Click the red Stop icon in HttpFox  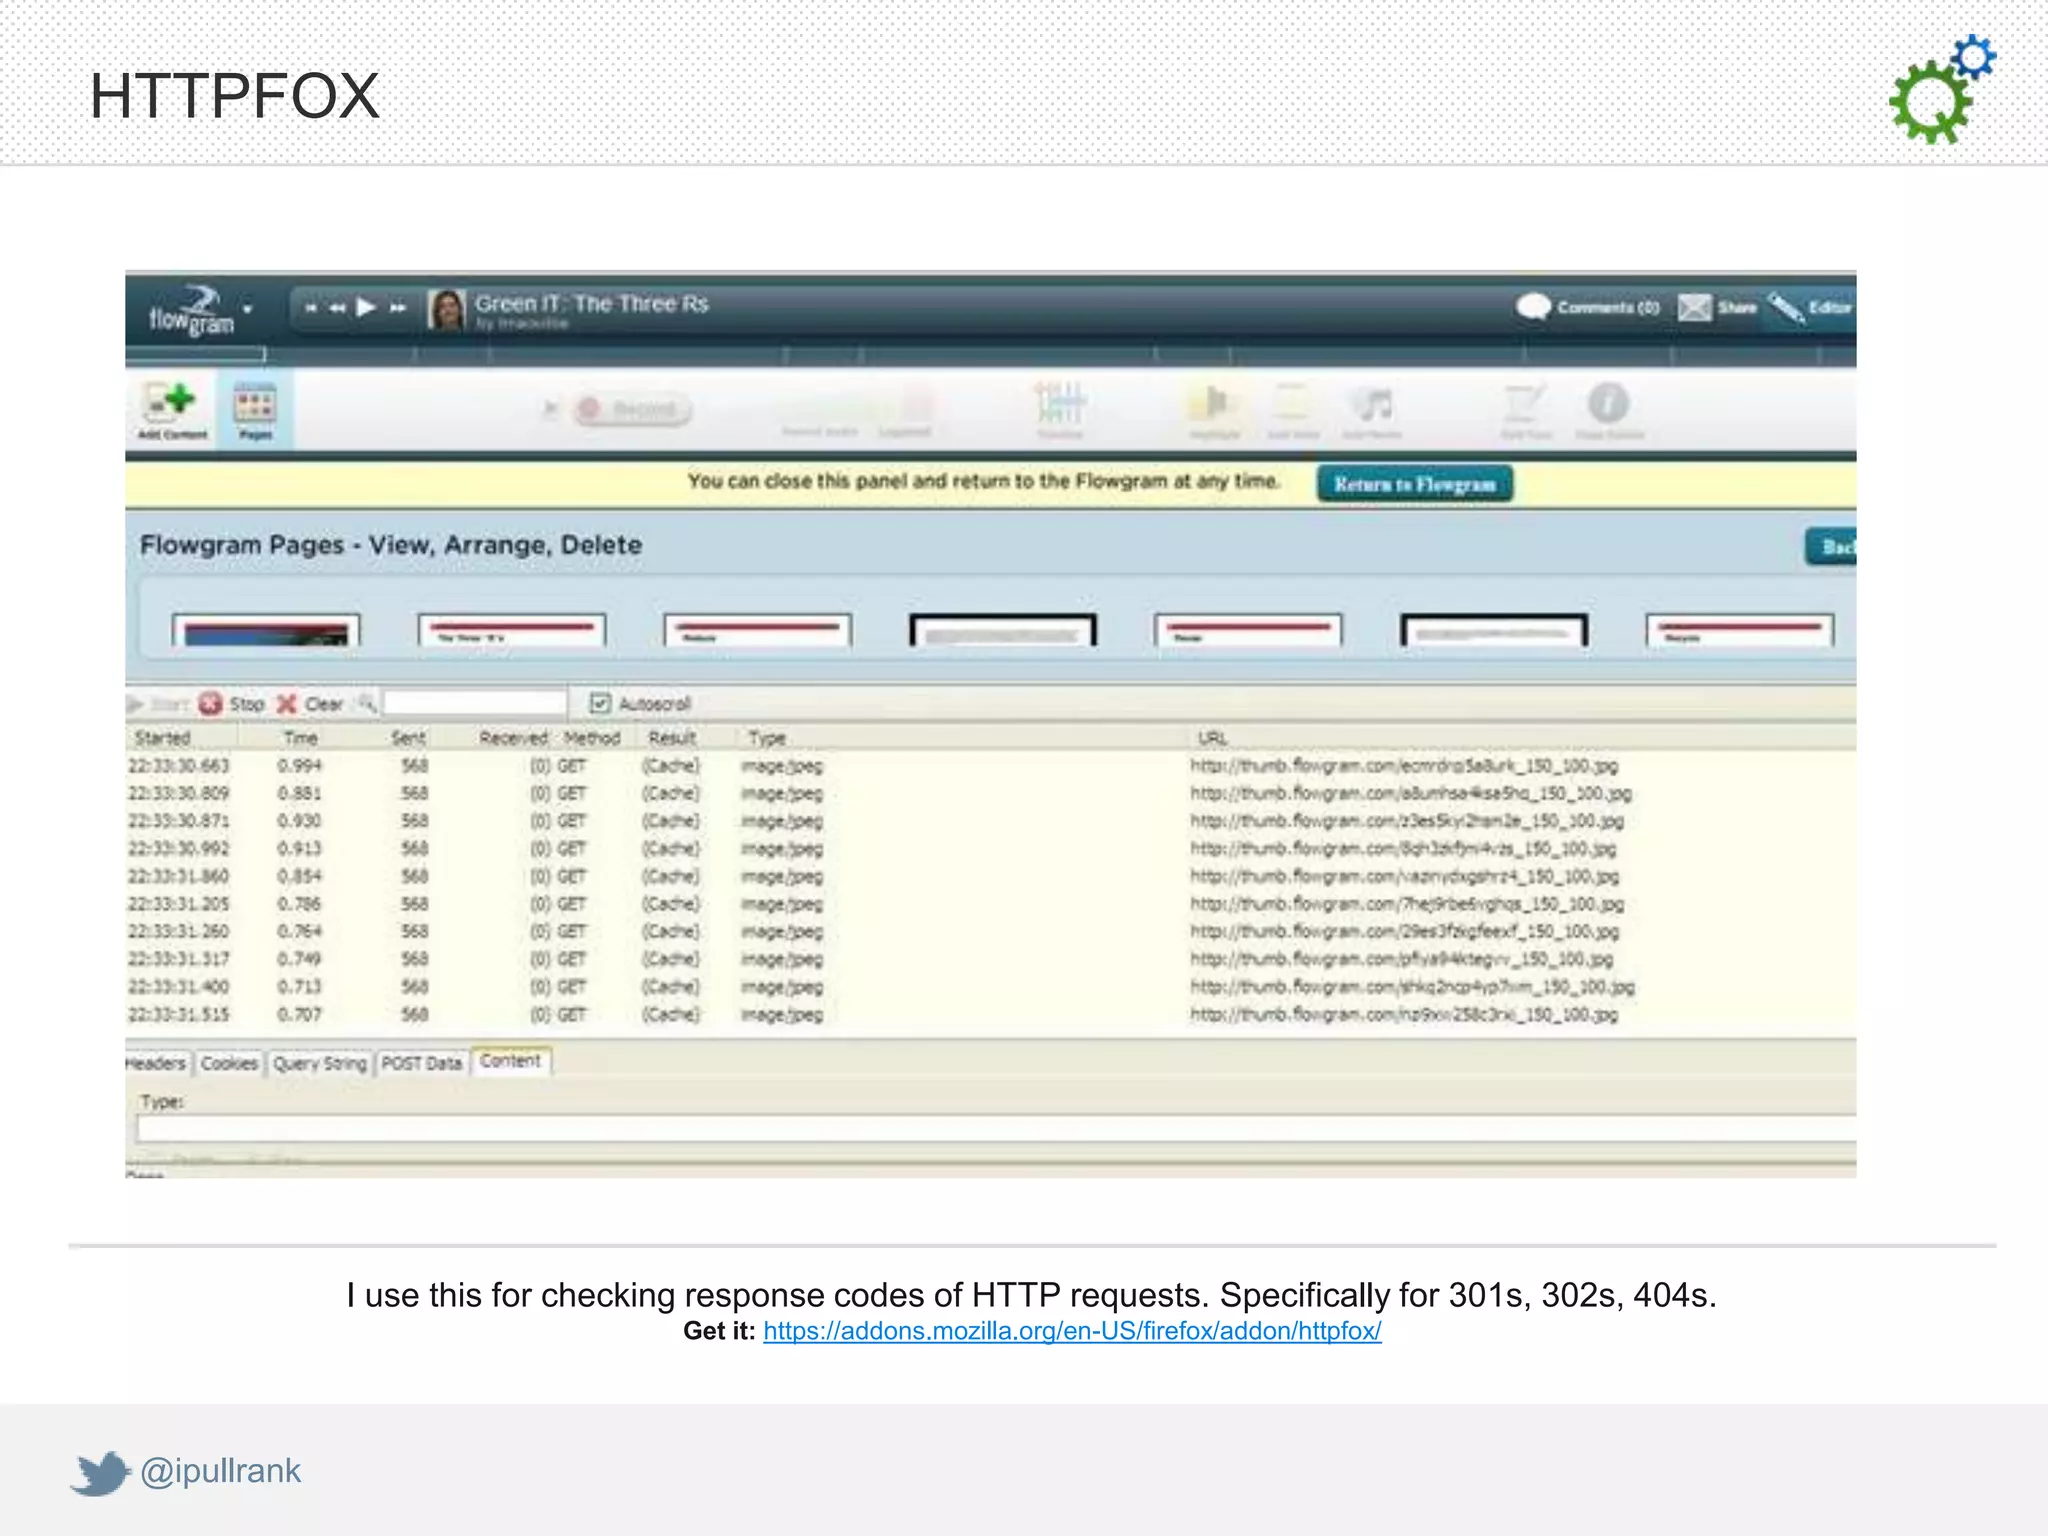point(210,704)
